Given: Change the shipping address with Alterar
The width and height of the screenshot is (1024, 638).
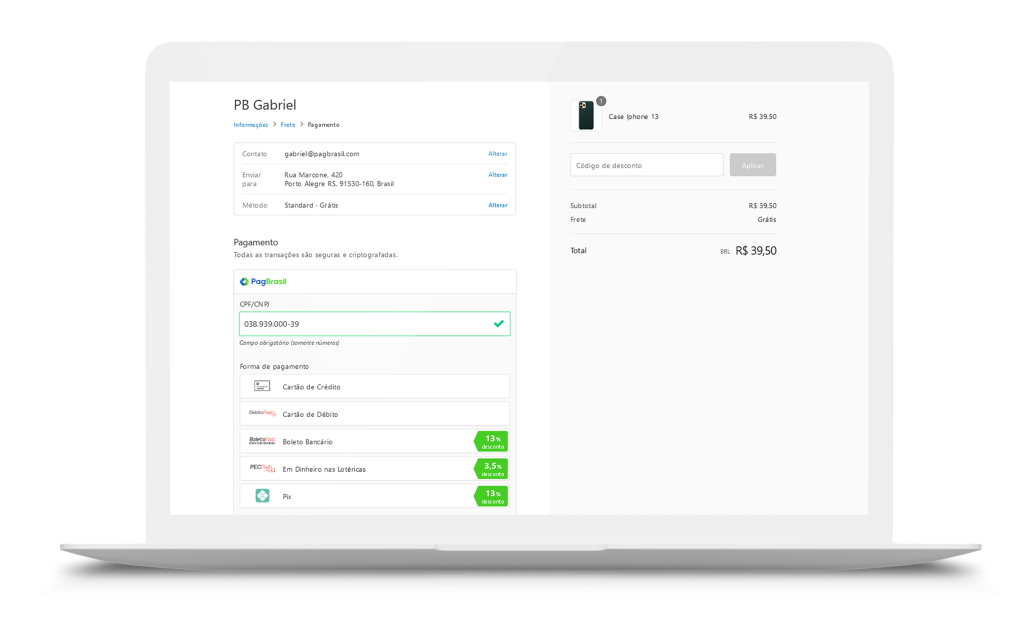Looking at the screenshot, I should (498, 174).
